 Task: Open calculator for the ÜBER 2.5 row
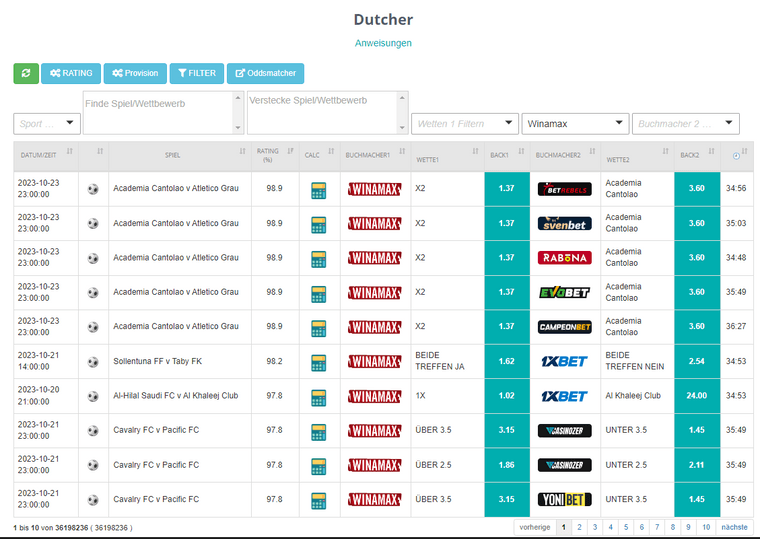318,466
